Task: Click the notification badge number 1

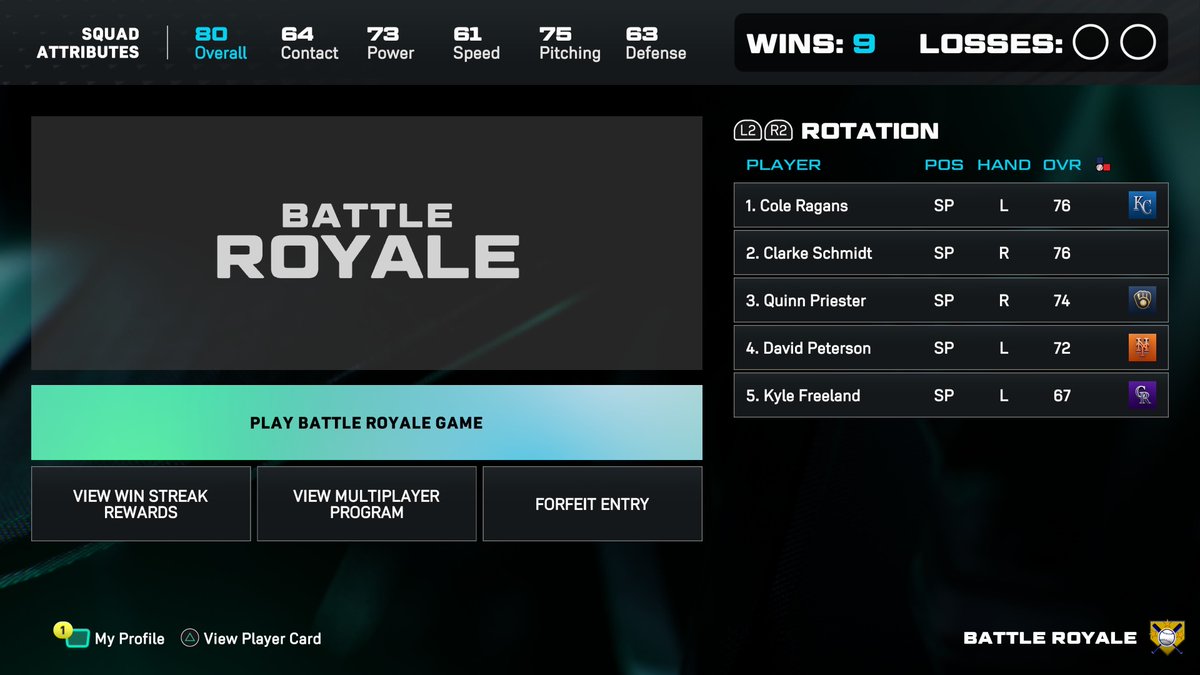Action: (x=62, y=630)
